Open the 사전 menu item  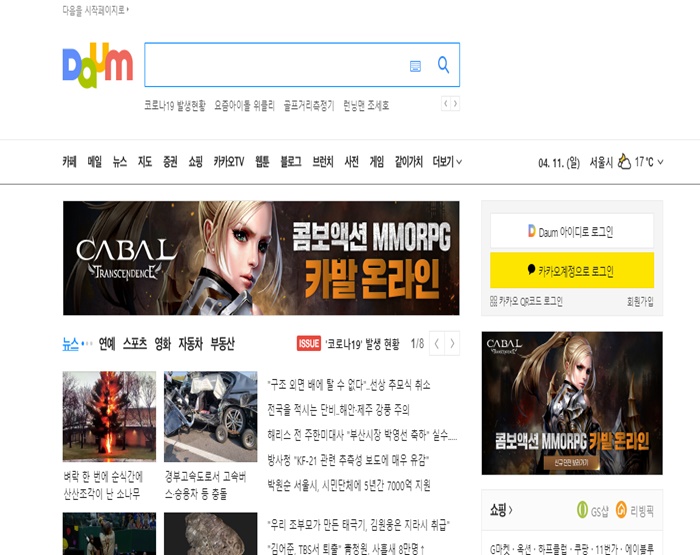[x=351, y=162]
